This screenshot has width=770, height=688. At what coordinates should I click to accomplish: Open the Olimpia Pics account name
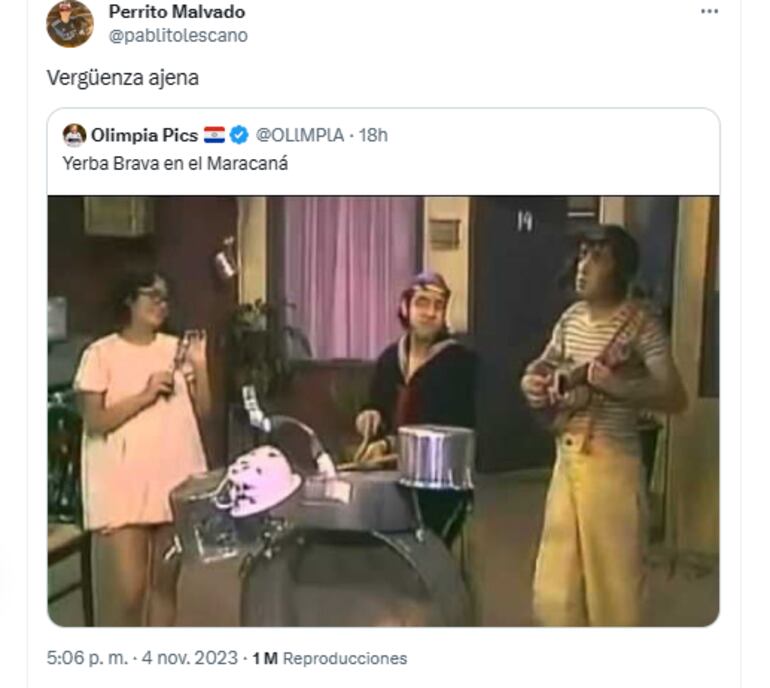[x=144, y=135]
